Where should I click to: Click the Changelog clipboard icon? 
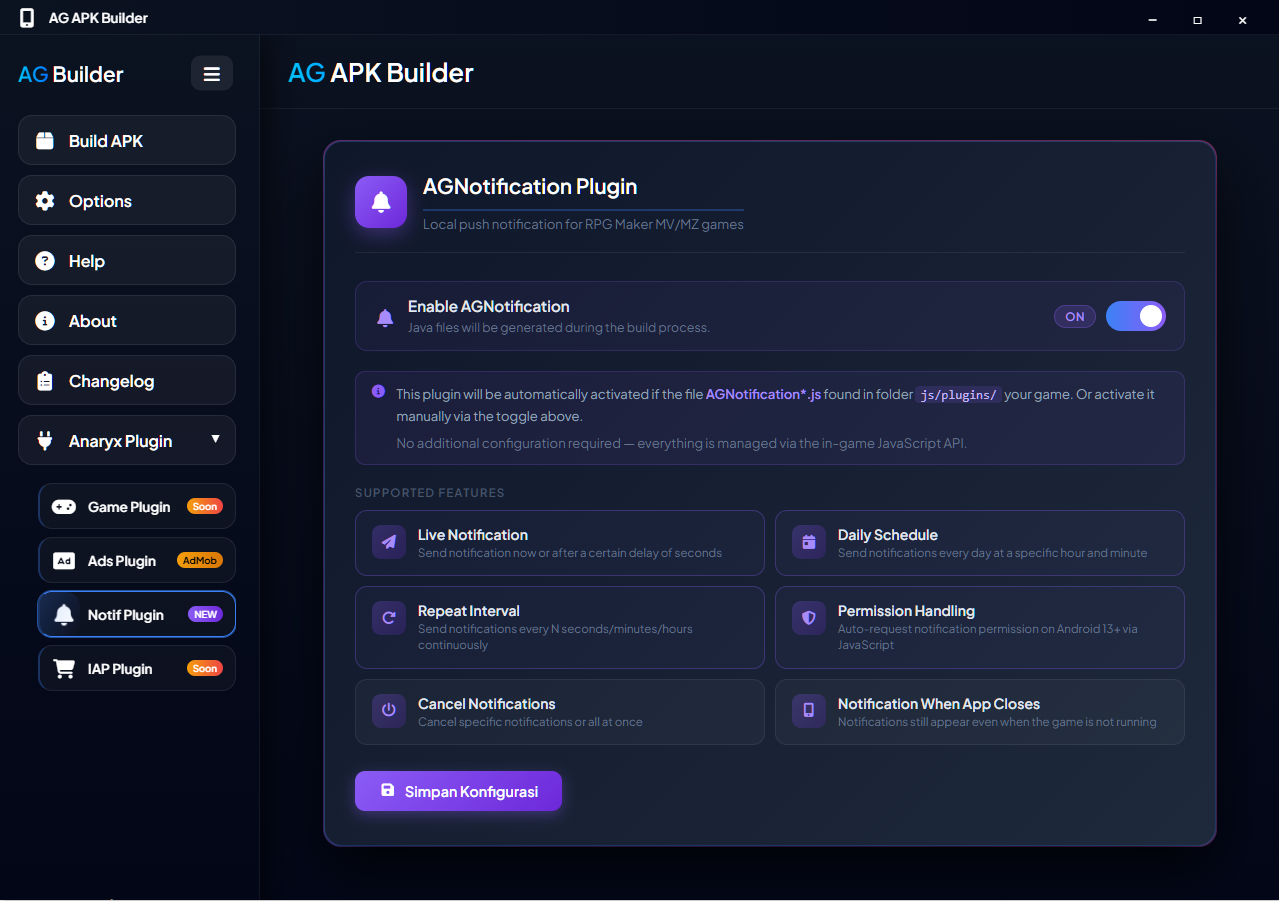tap(45, 381)
